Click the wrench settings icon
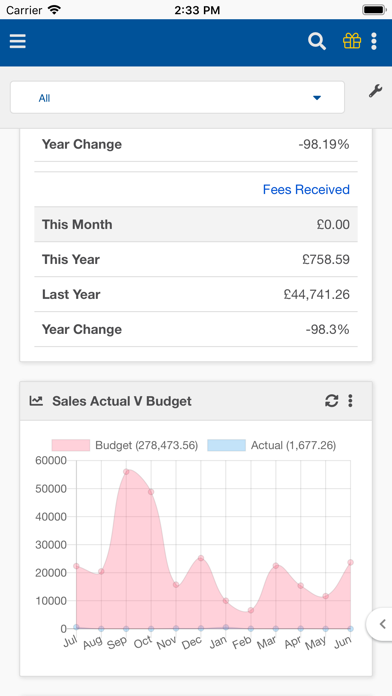 [375, 91]
